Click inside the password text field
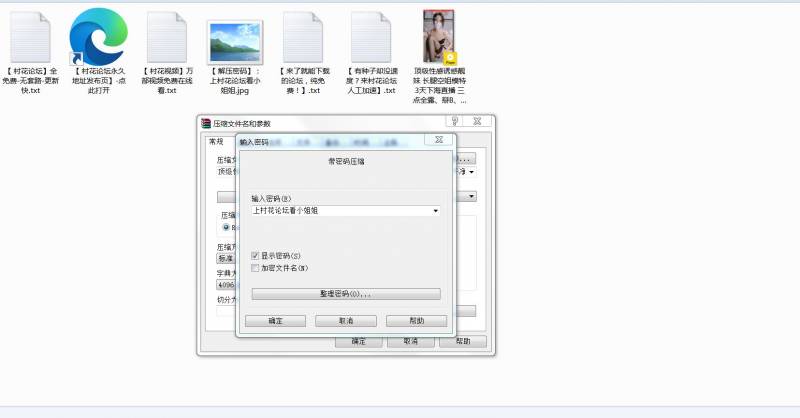Viewport: 800px width, 418px height. pos(340,211)
